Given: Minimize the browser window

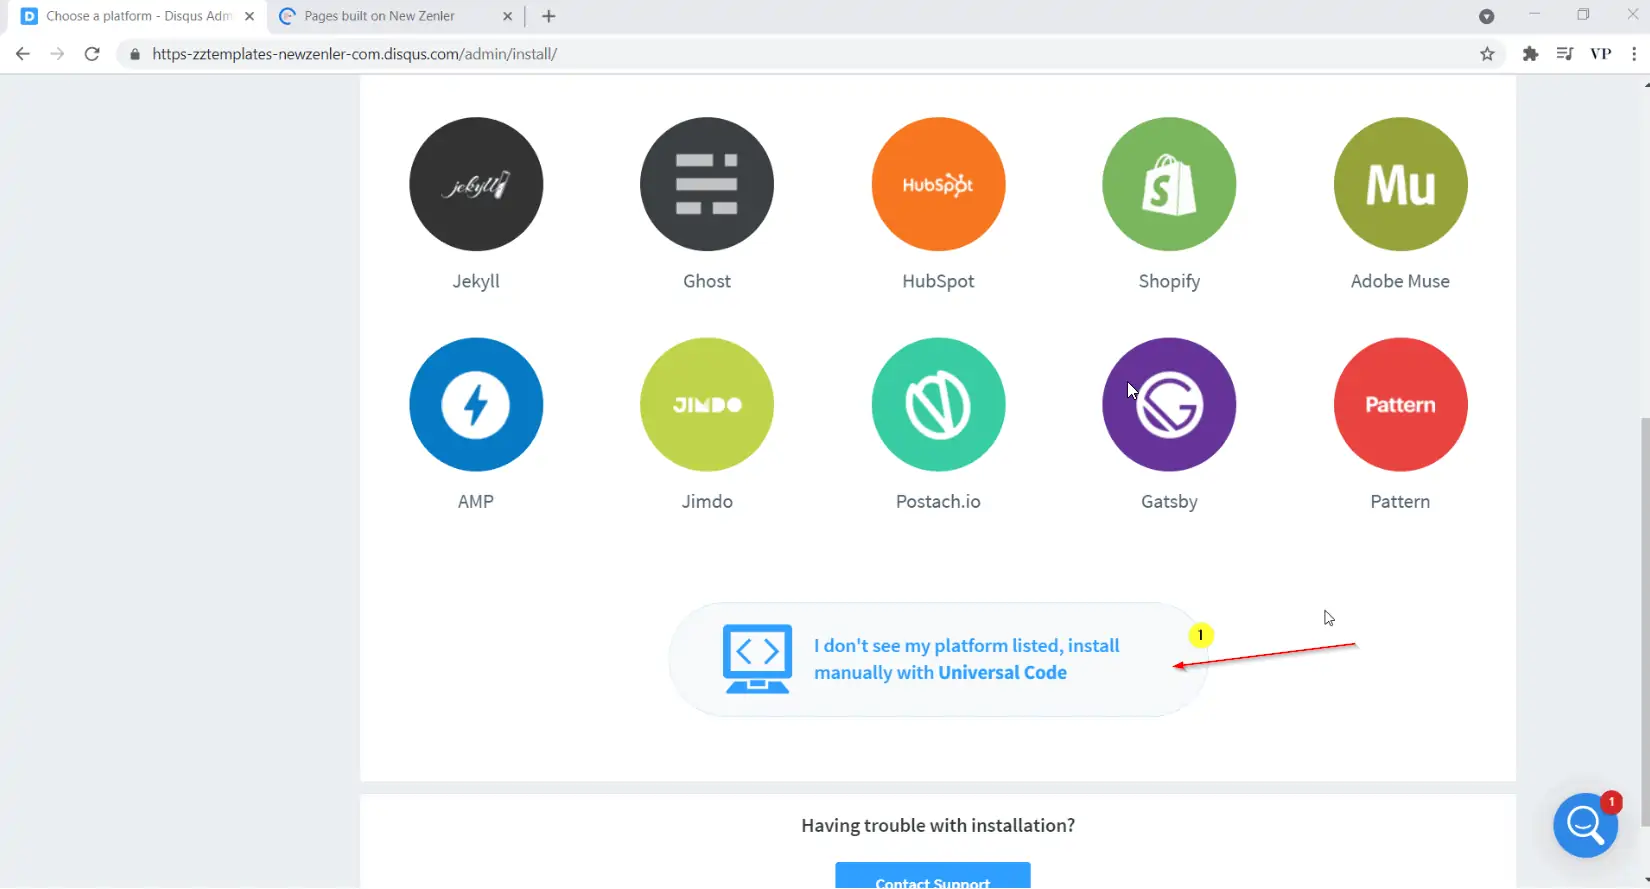Looking at the screenshot, I should (1534, 14).
